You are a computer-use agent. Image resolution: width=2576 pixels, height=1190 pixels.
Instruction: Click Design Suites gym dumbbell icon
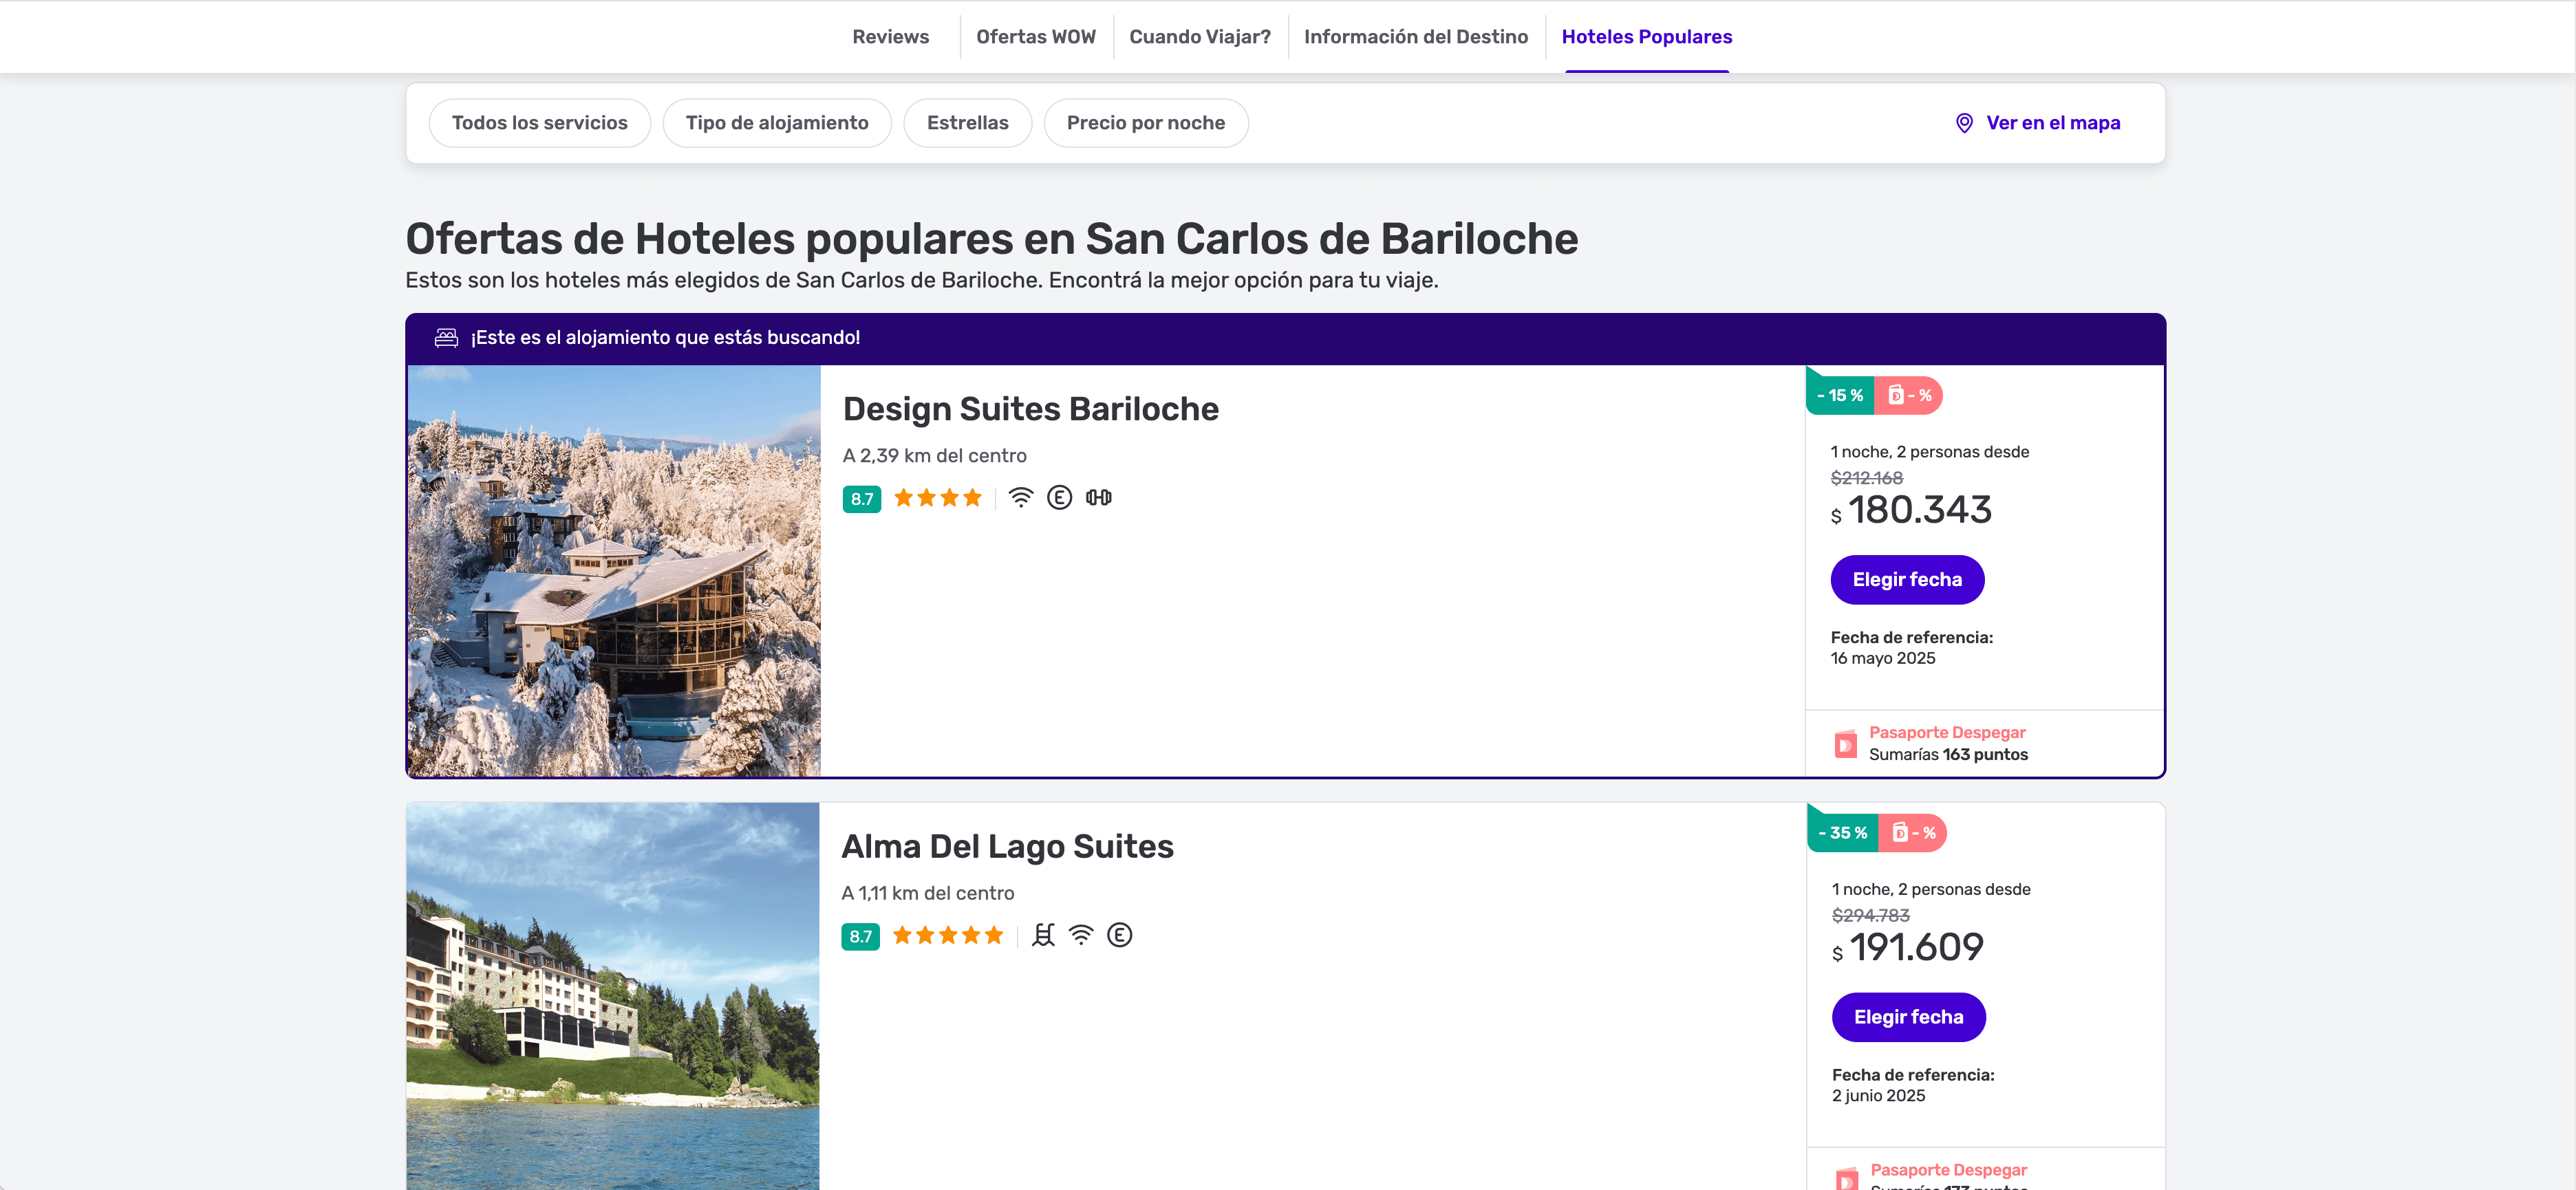click(1098, 498)
